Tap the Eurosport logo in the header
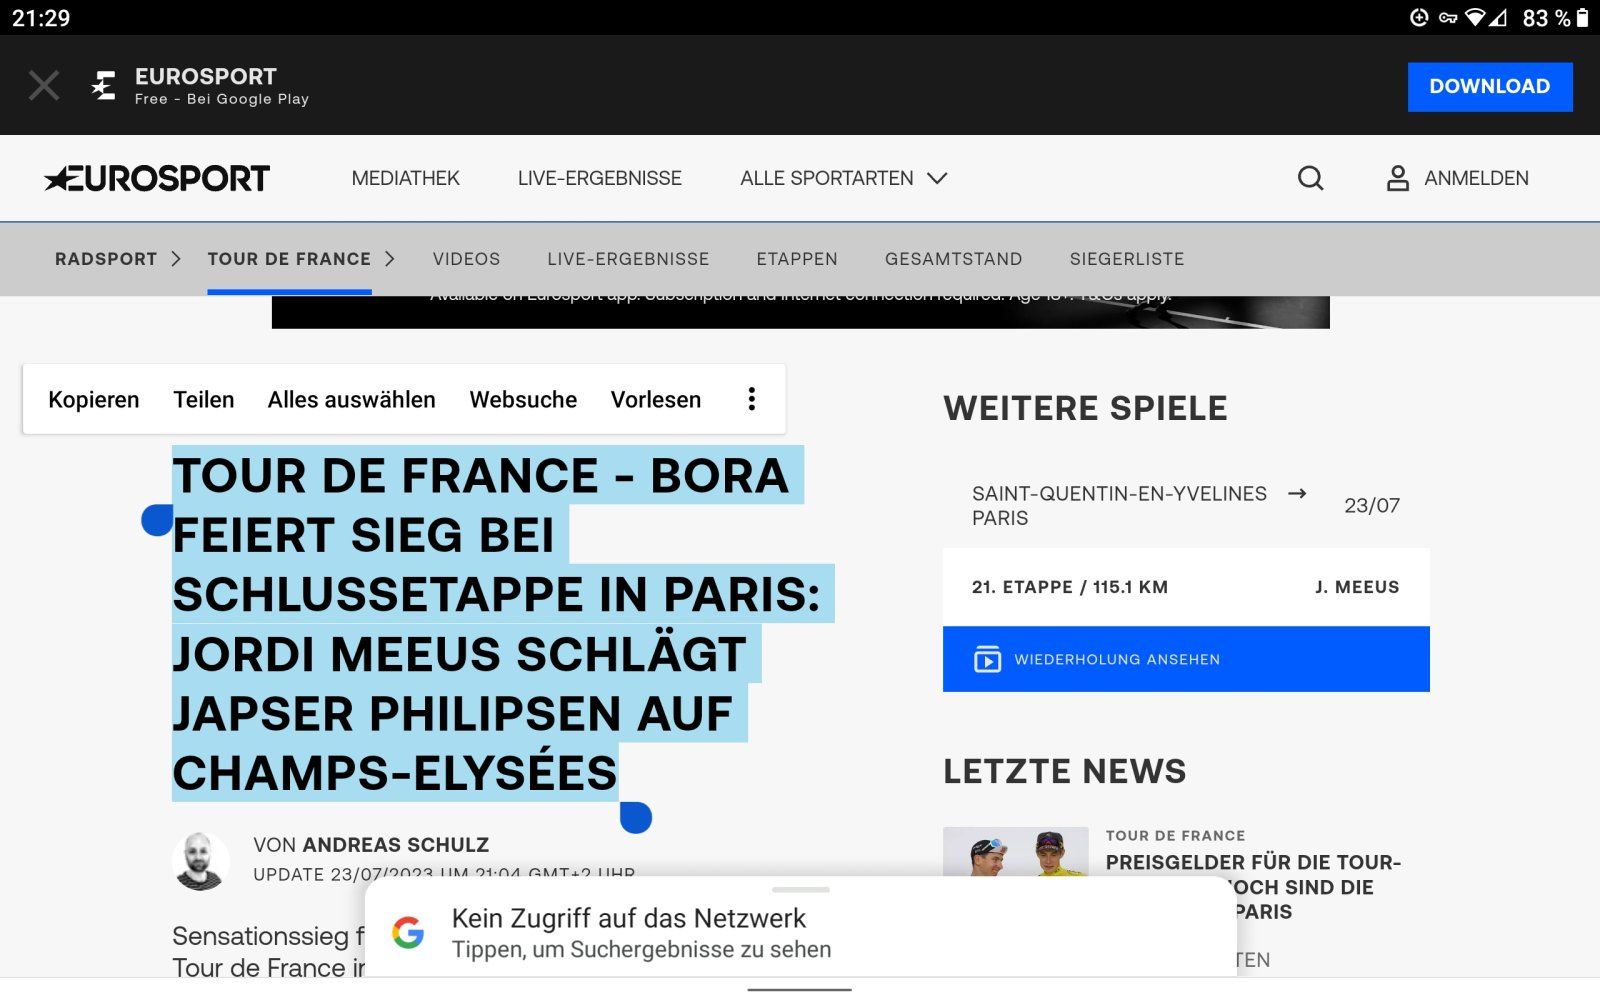Screen dimensions: 1600x1000 coord(157,178)
